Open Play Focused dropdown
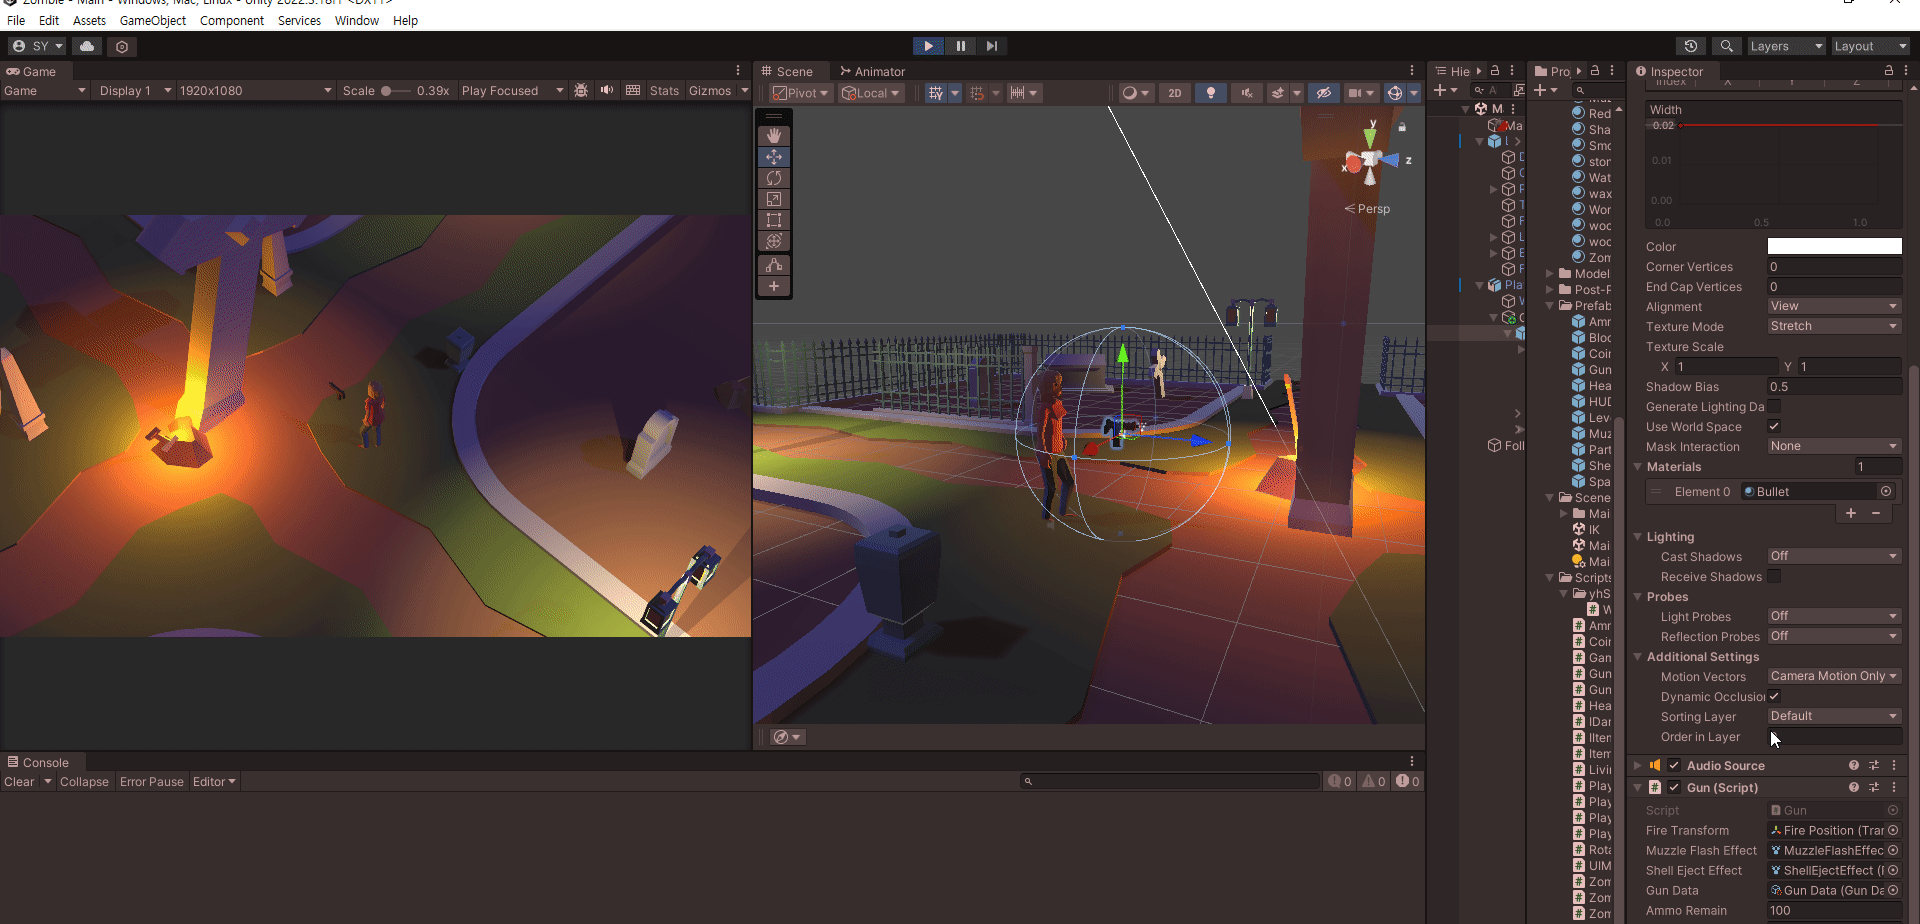The image size is (1920, 924). pyautogui.click(x=512, y=91)
